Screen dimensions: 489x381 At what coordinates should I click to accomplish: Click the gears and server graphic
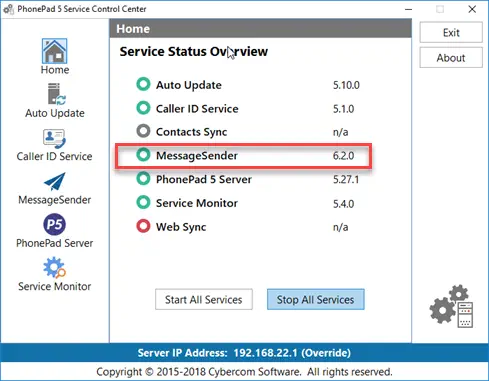click(x=451, y=306)
